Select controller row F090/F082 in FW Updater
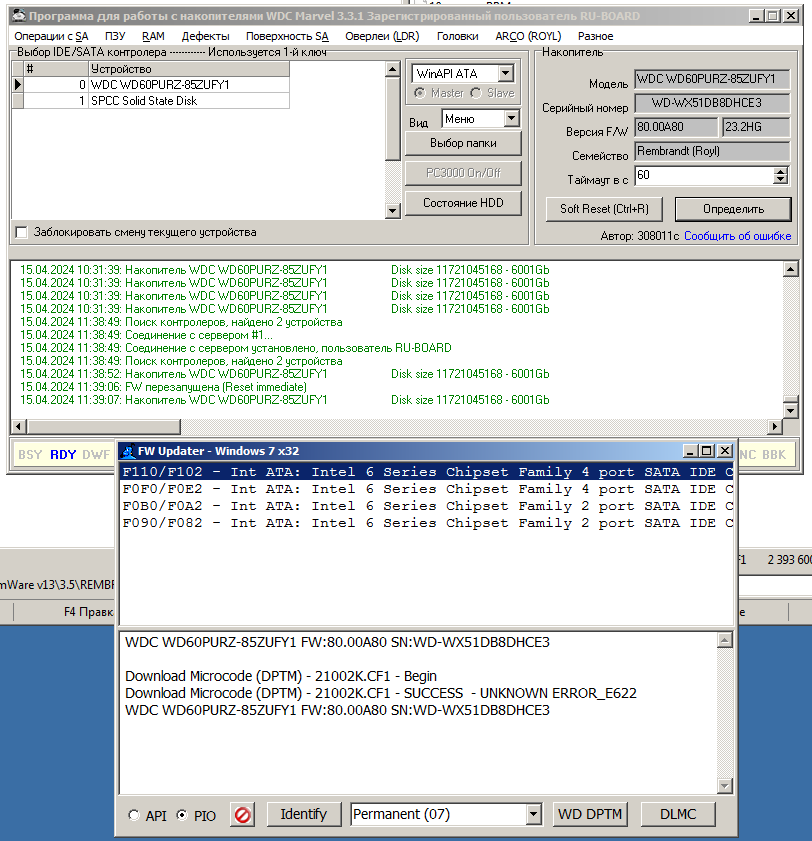 coord(427,523)
